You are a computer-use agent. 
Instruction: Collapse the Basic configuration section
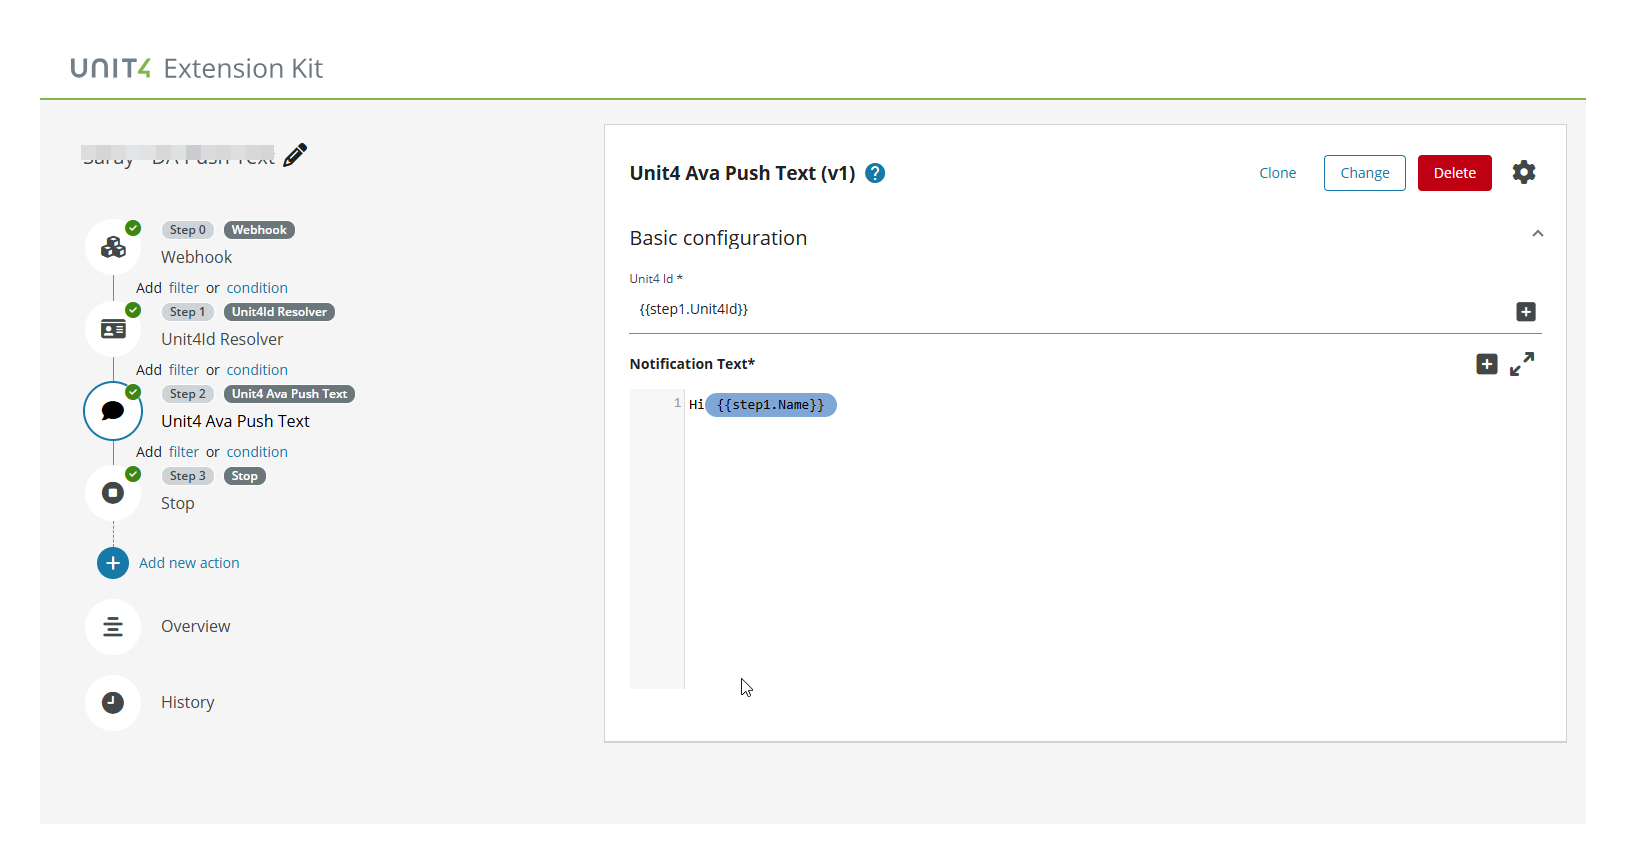point(1537,234)
